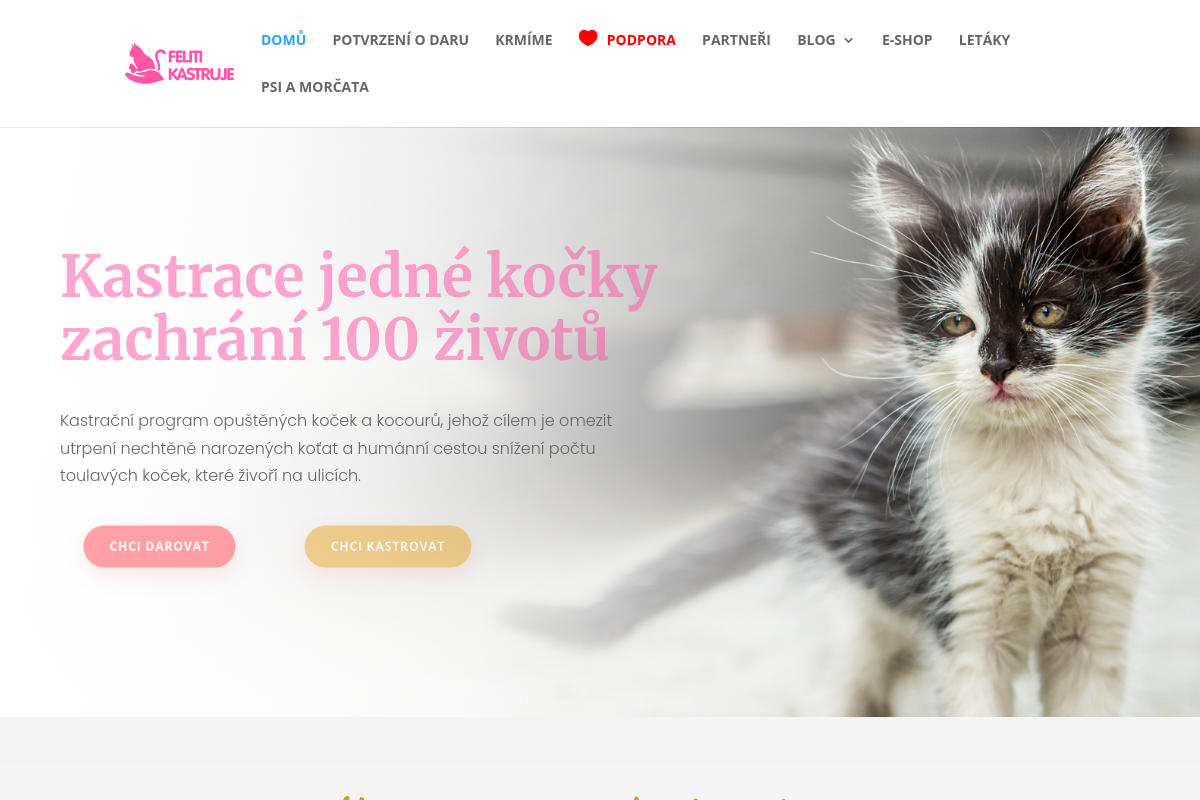Expand the Blog submenu chevron

pos(849,40)
